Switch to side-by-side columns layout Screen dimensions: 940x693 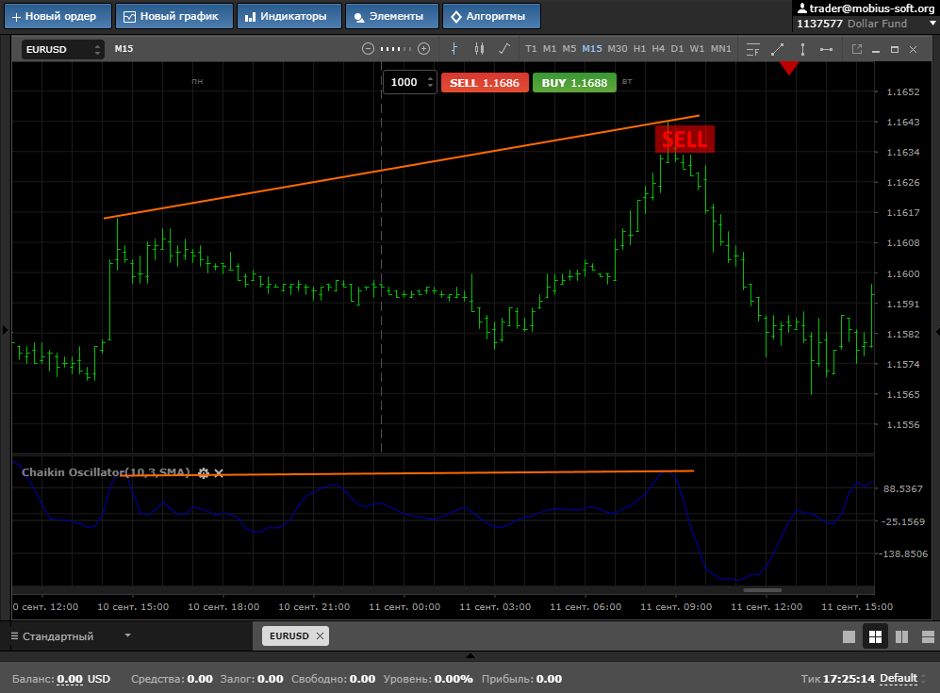tap(902, 637)
